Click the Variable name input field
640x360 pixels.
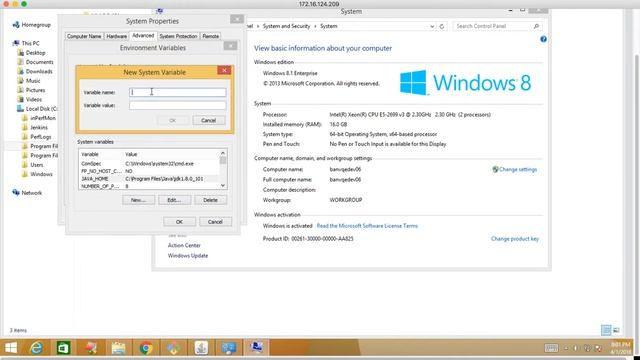click(x=178, y=92)
